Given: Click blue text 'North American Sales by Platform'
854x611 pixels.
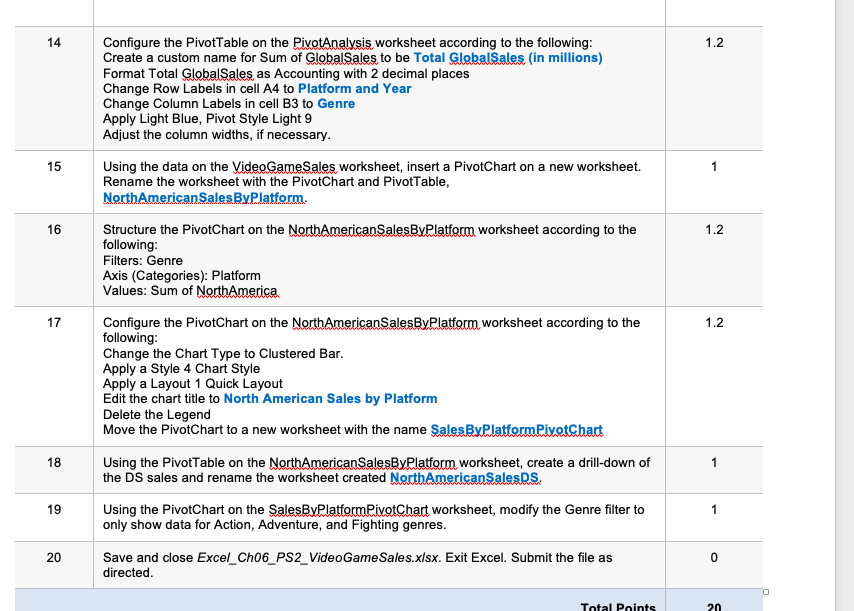Looking at the screenshot, I should (331, 399).
